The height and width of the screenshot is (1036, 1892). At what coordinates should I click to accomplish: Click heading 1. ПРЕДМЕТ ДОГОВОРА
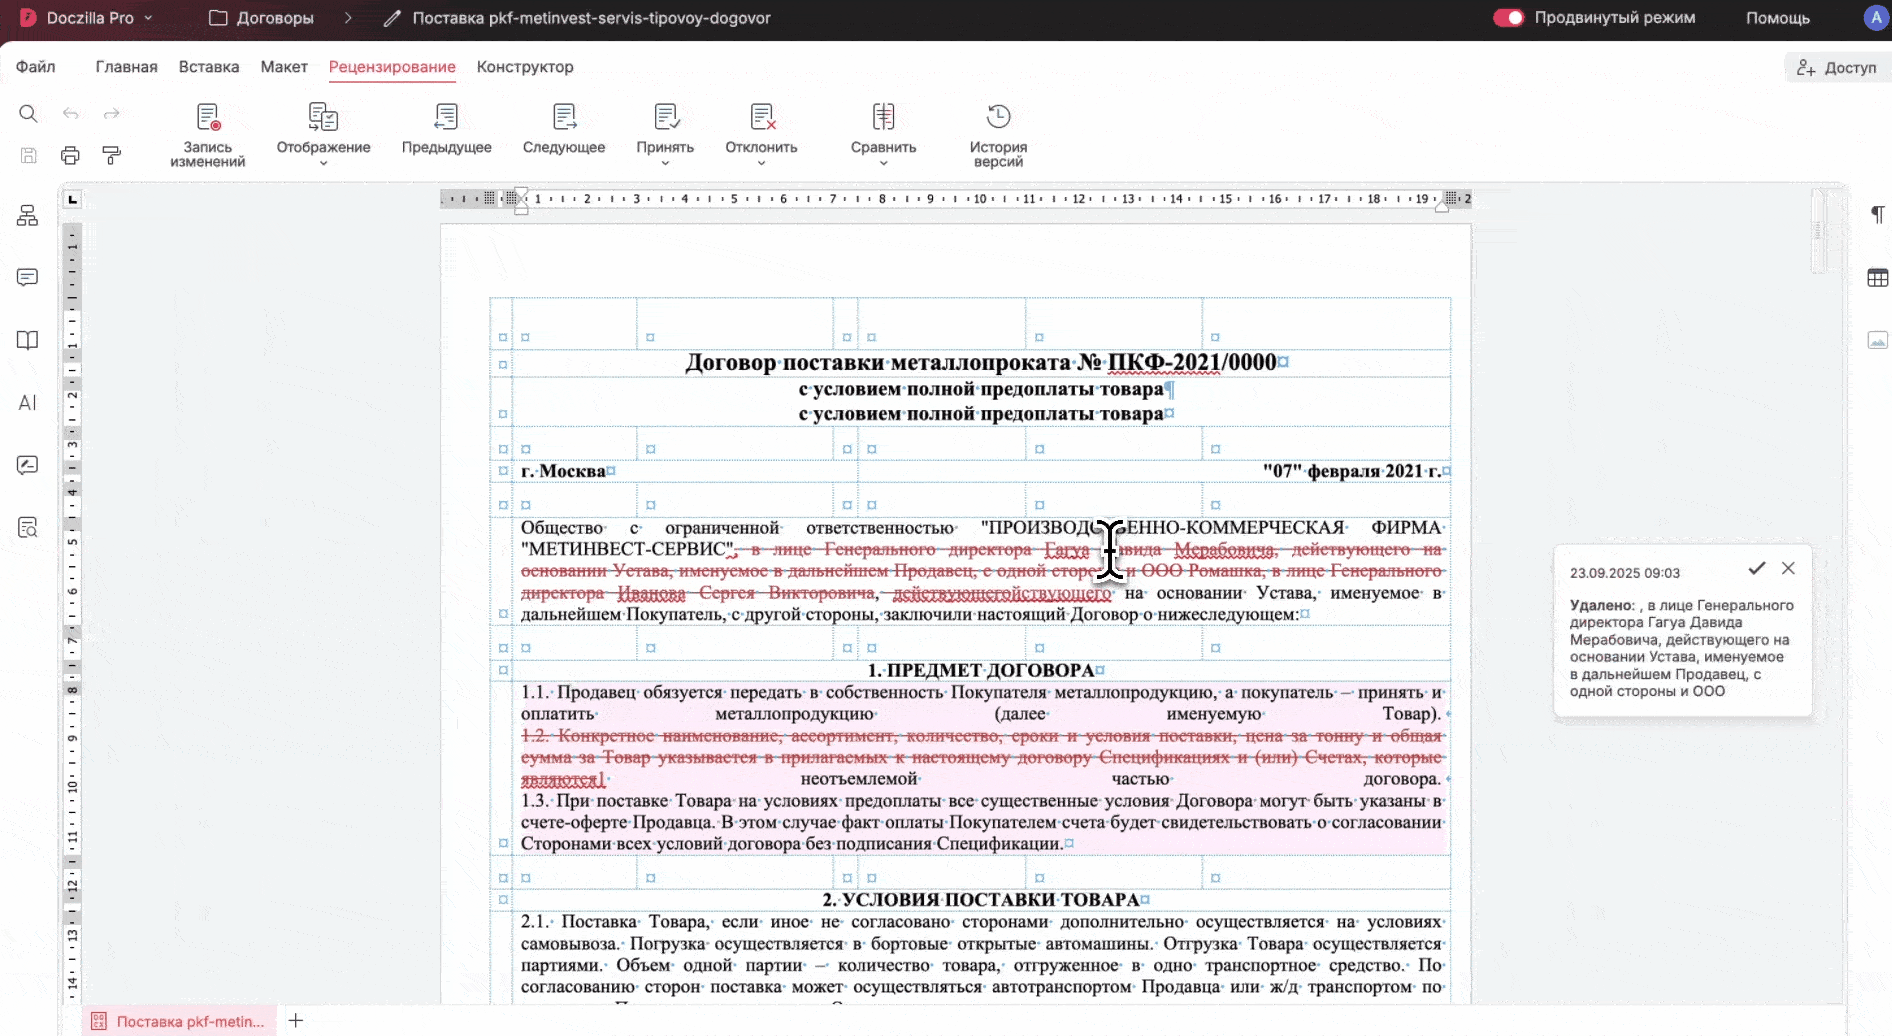(x=981, y=670)
